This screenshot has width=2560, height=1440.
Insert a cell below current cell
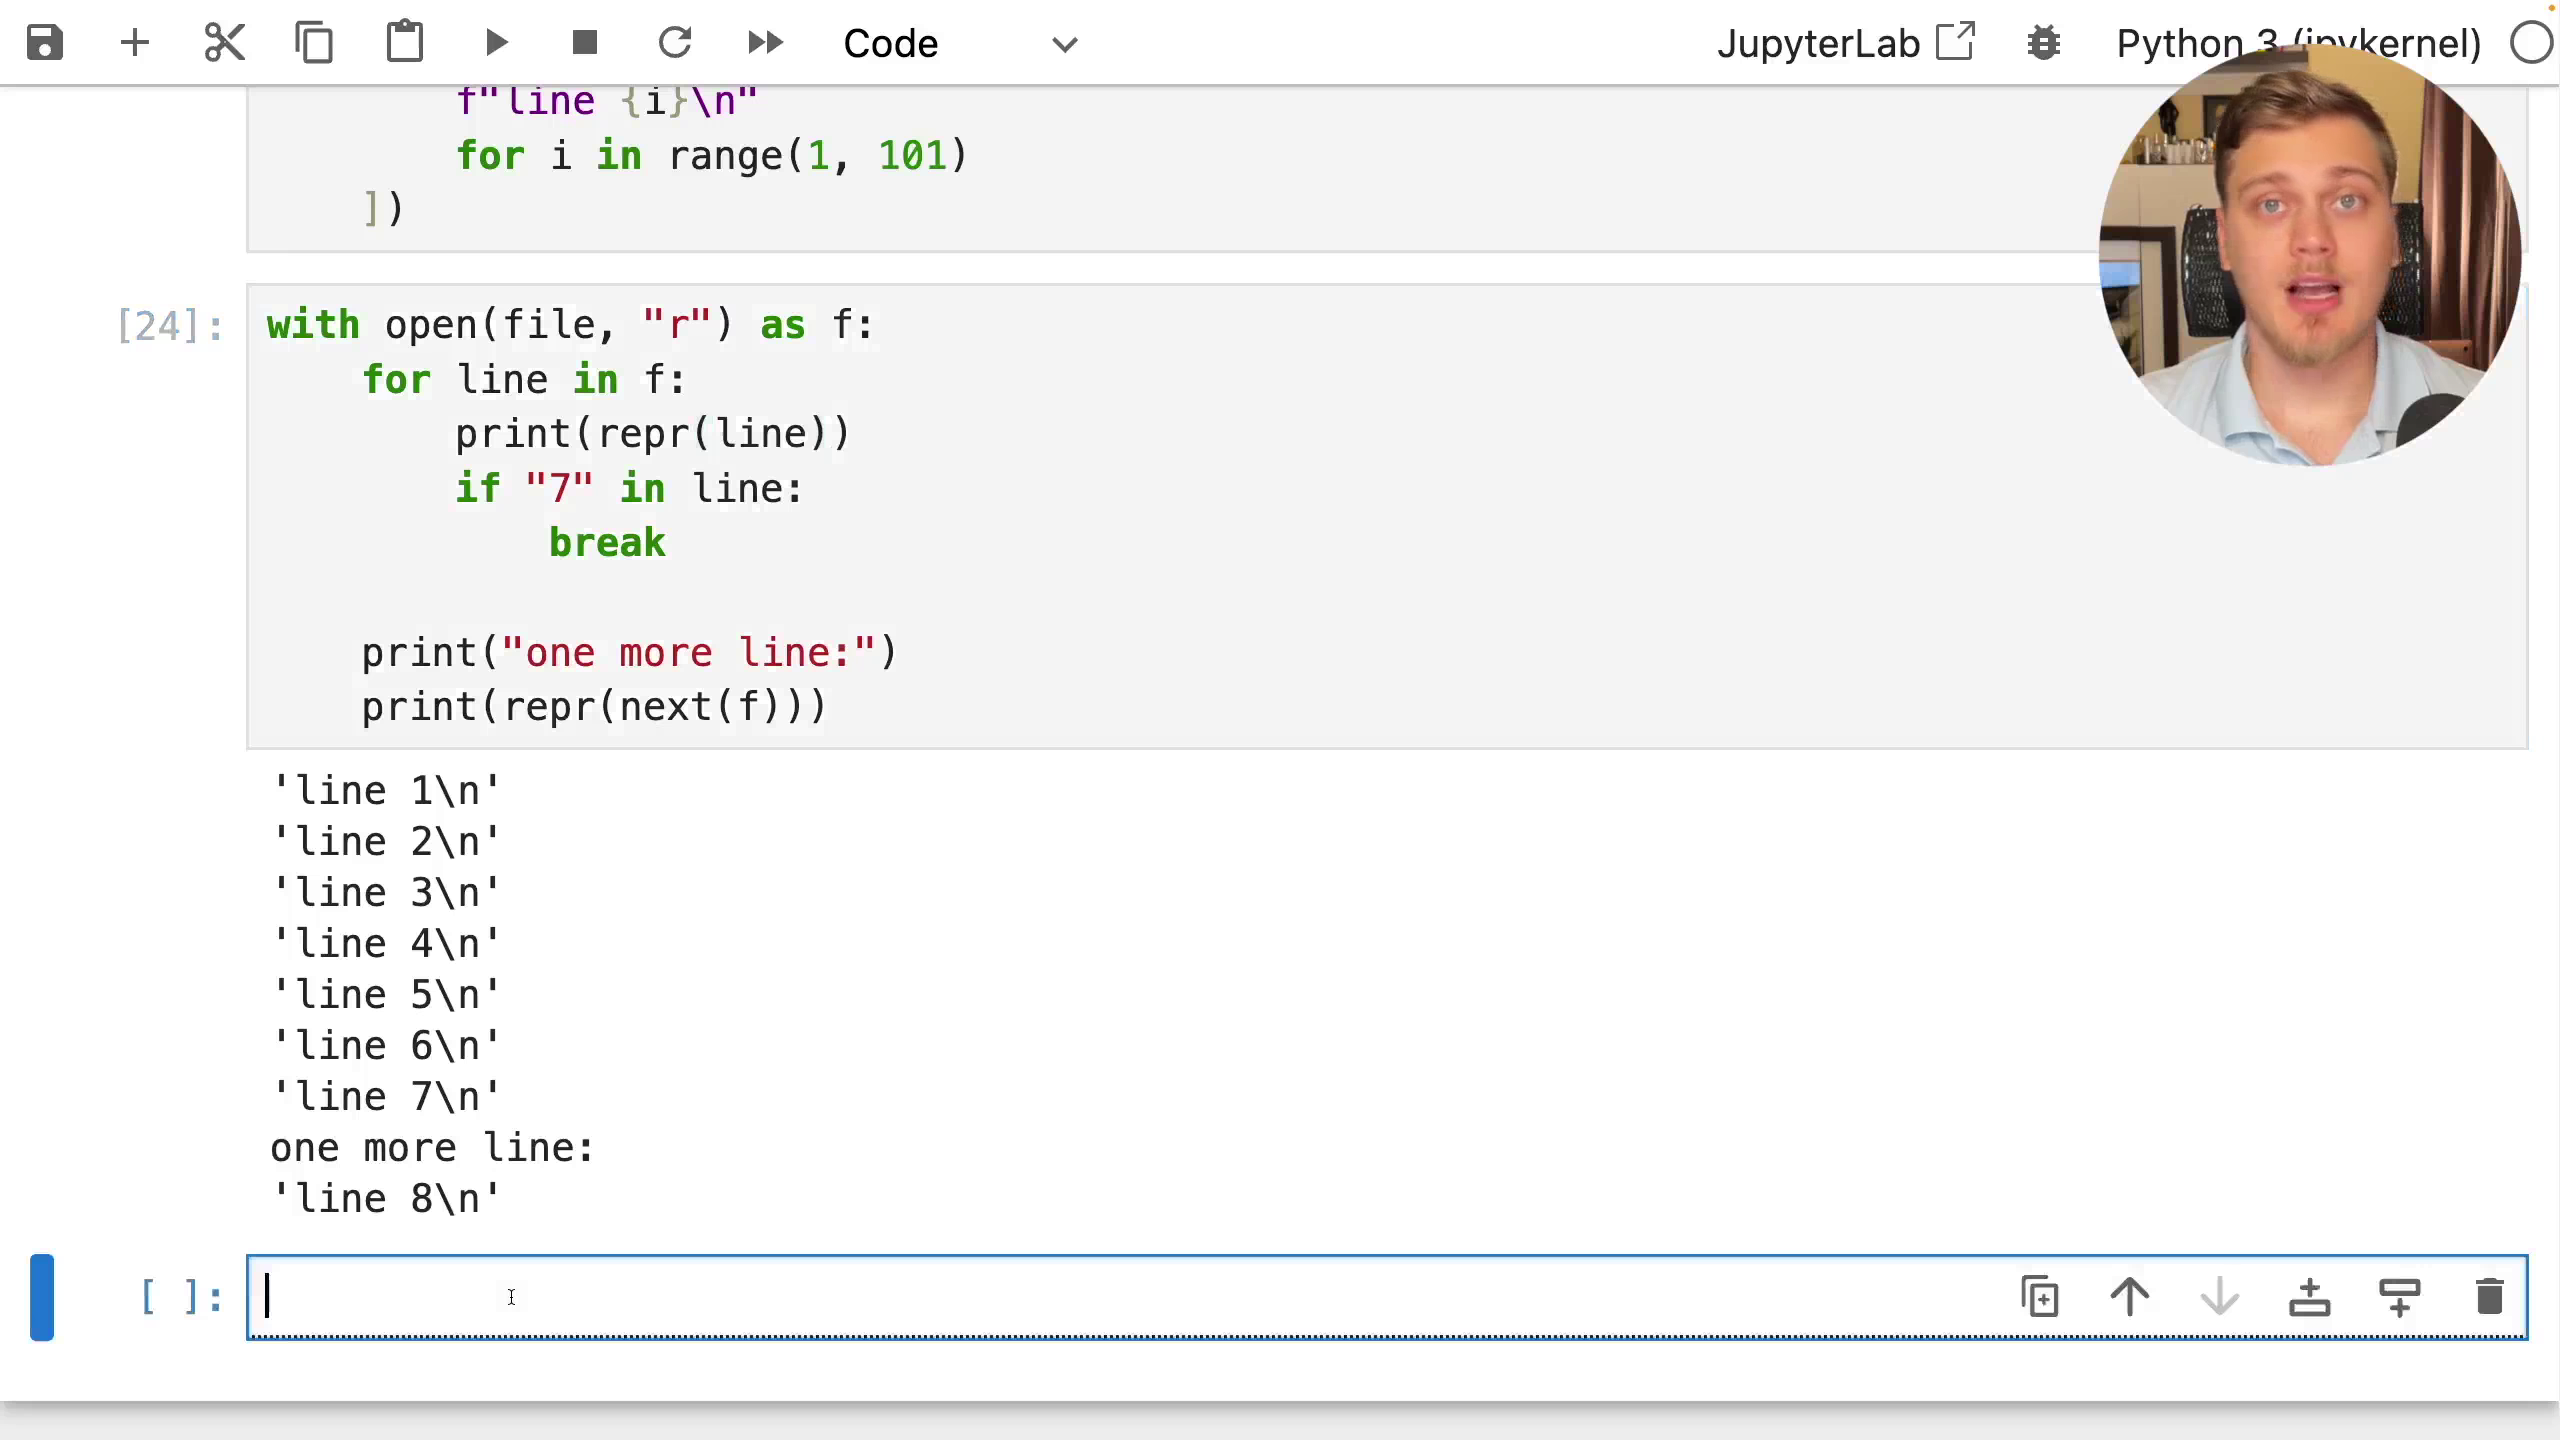[x=2400, y=1296]
